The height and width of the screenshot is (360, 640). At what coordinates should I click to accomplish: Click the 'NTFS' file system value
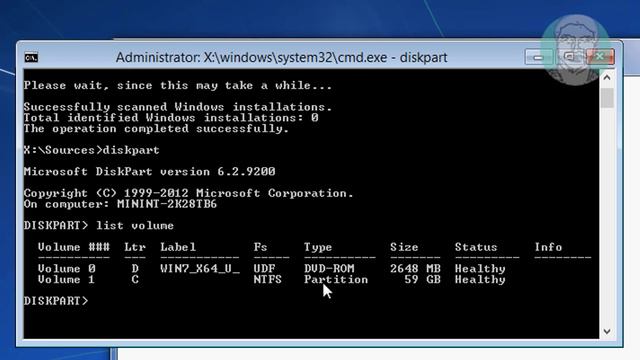[267, 280]
